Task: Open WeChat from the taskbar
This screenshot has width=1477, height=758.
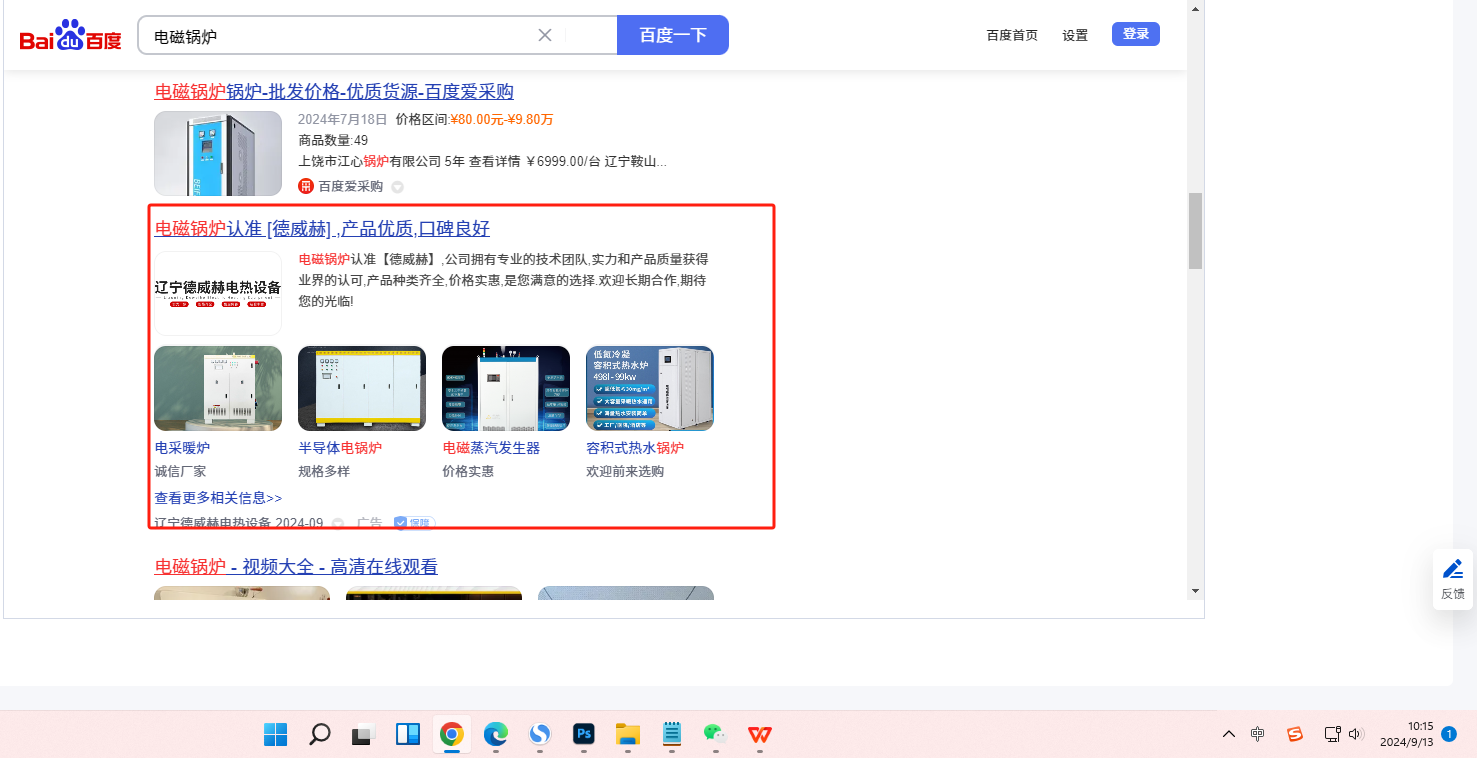Action: (x=714, y=735)
